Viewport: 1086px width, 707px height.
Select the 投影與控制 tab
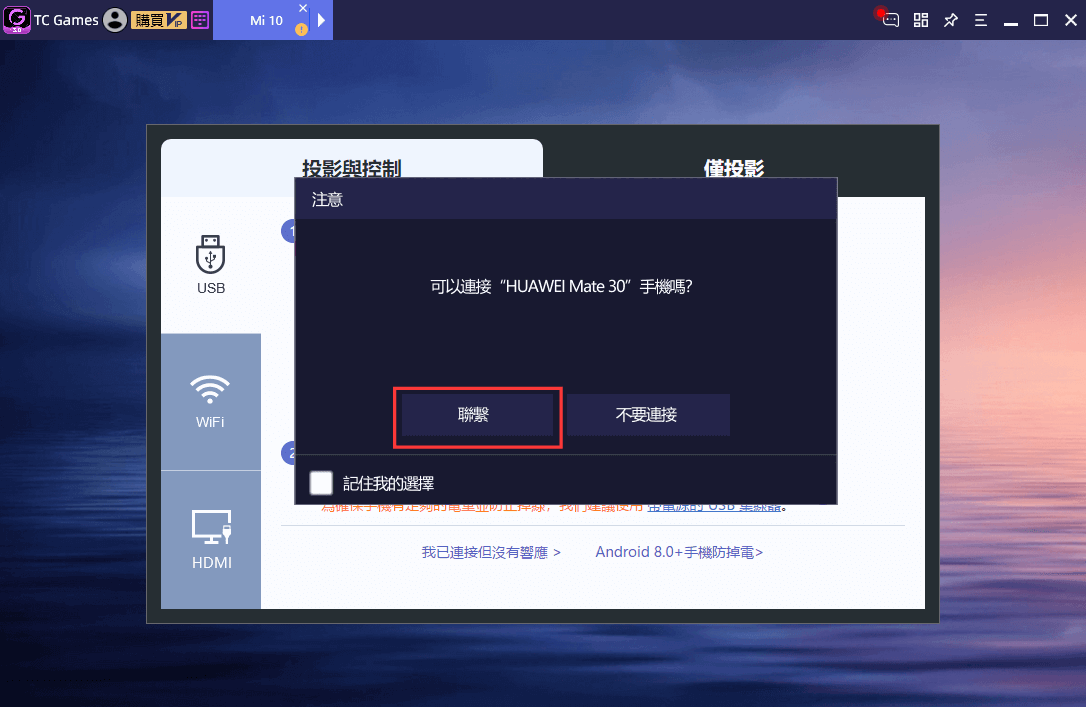[x=352, y=168]
